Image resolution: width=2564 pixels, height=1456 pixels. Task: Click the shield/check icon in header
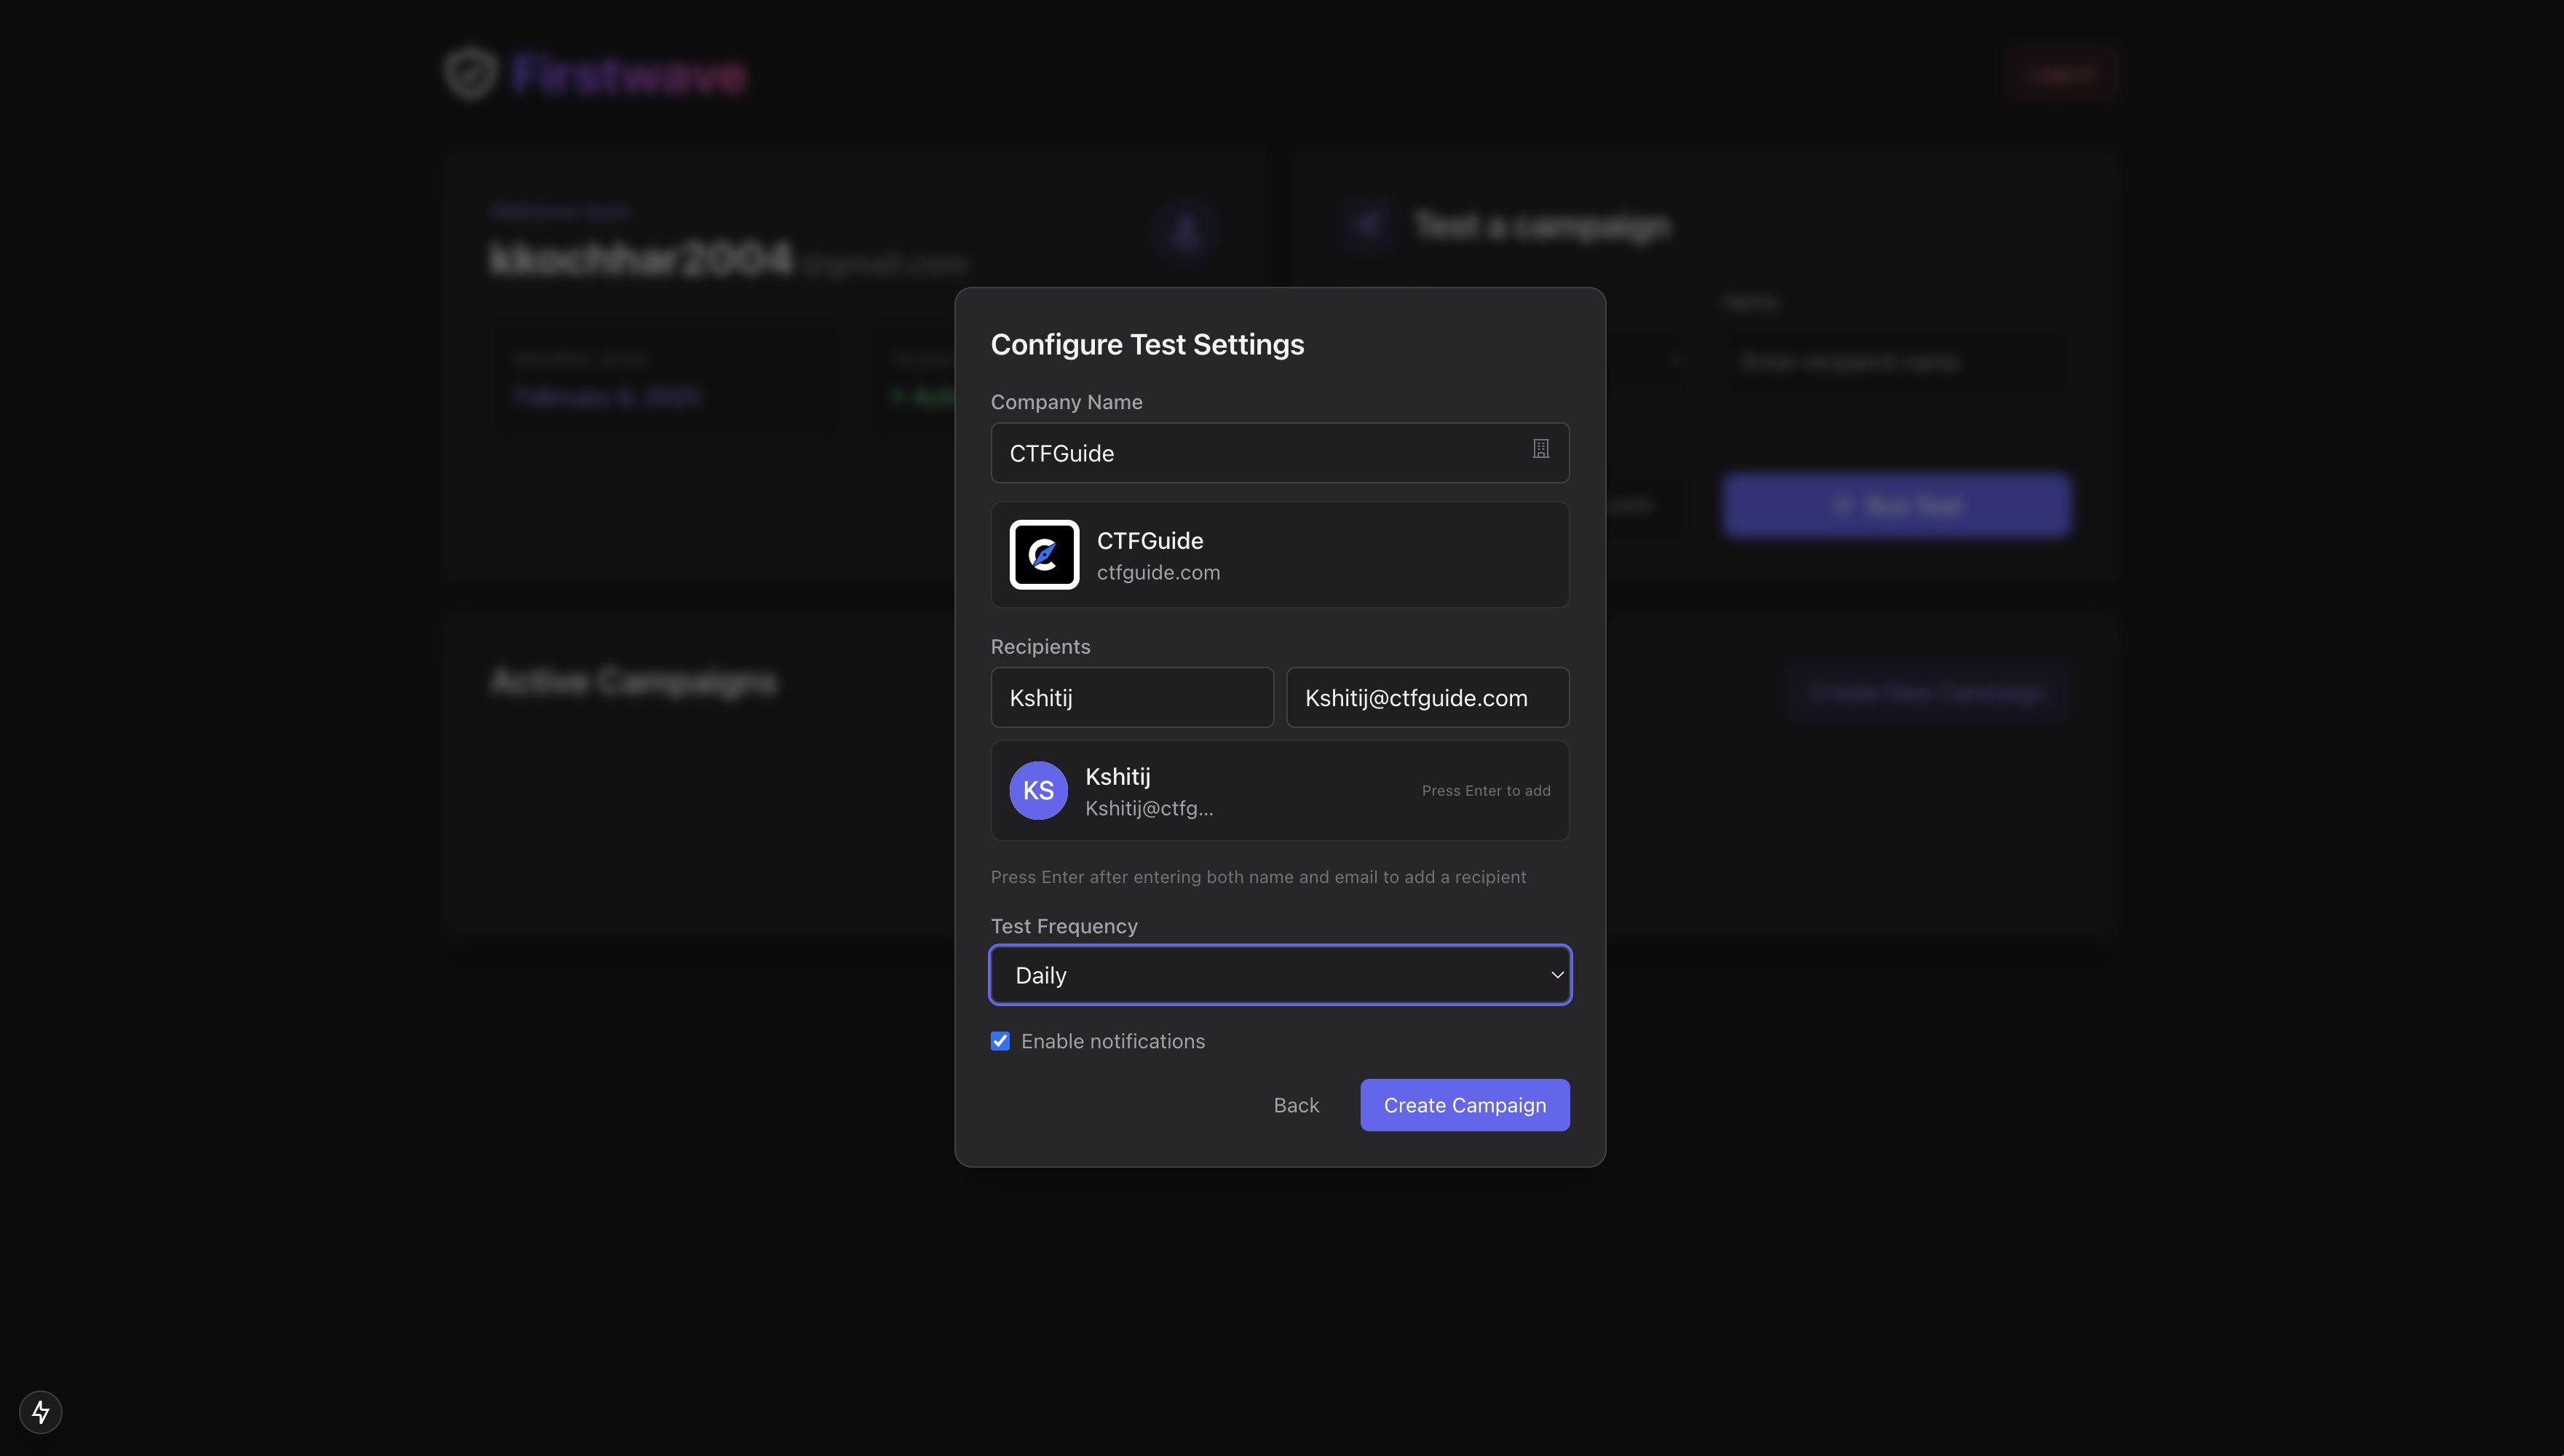(x=468, y=72)
